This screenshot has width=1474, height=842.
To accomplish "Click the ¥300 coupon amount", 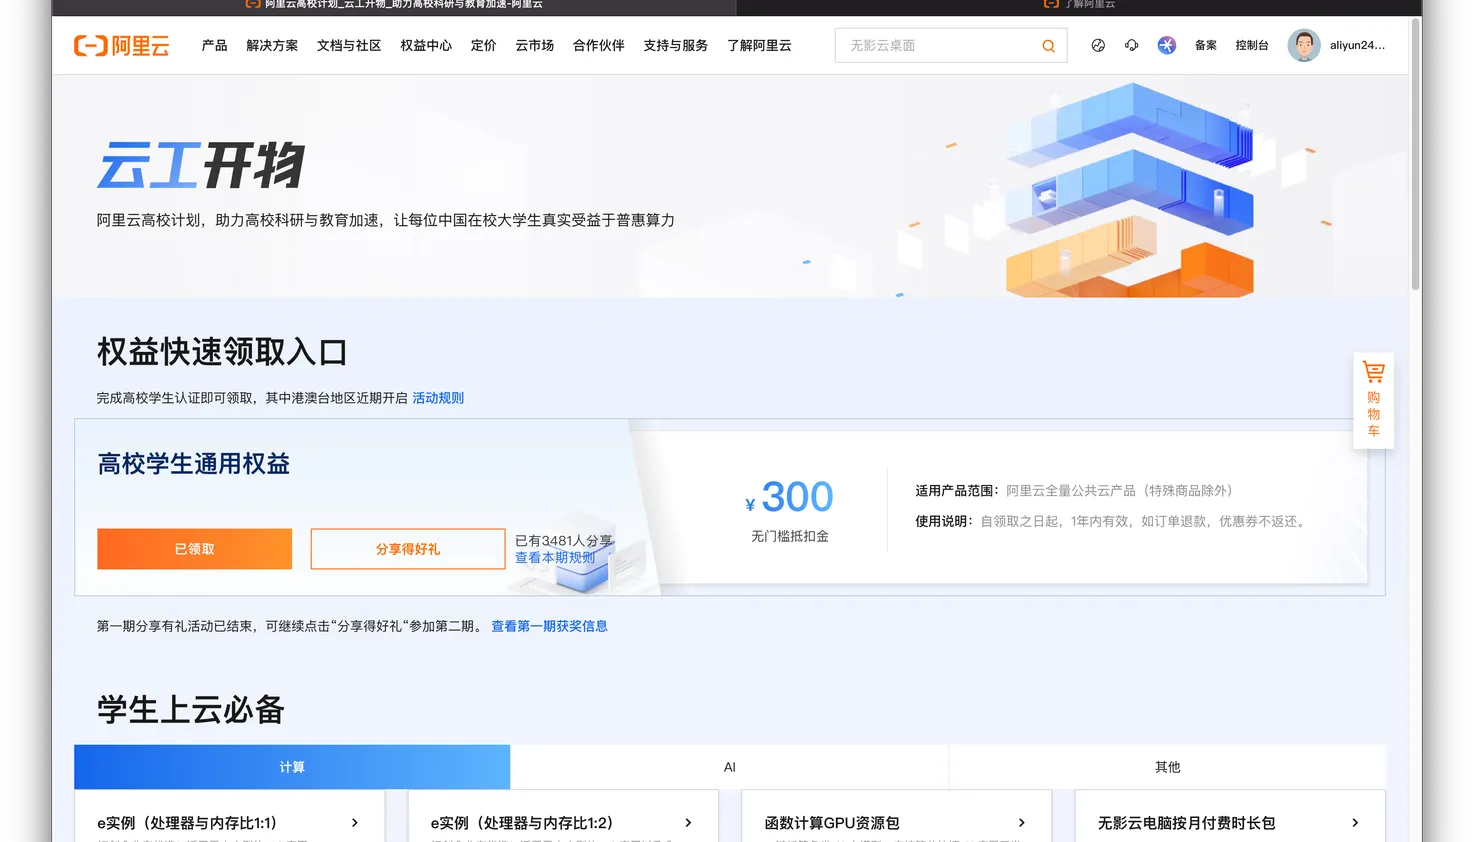I will (789, 497).
